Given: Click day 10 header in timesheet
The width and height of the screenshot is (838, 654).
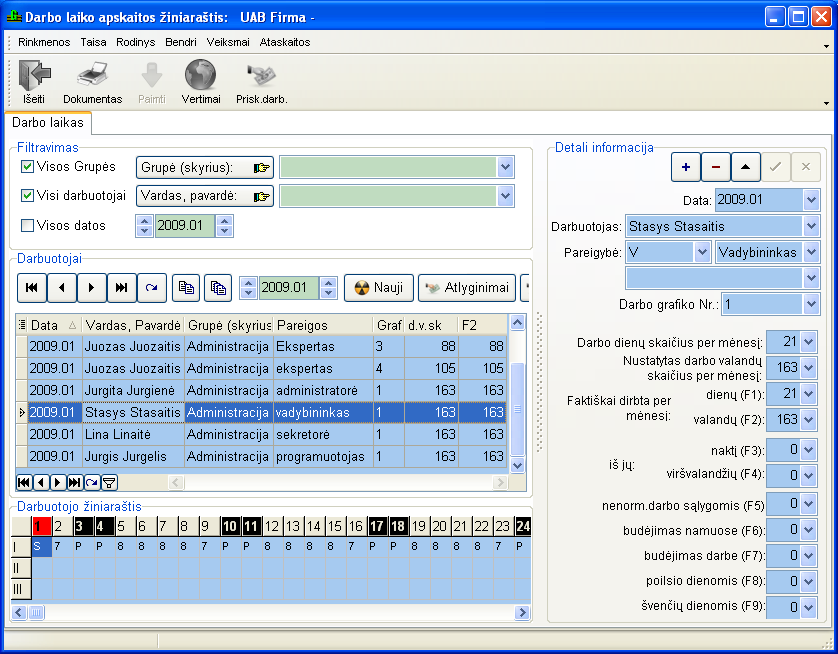Looking at the screenshot, I should [x=230, y=526].
